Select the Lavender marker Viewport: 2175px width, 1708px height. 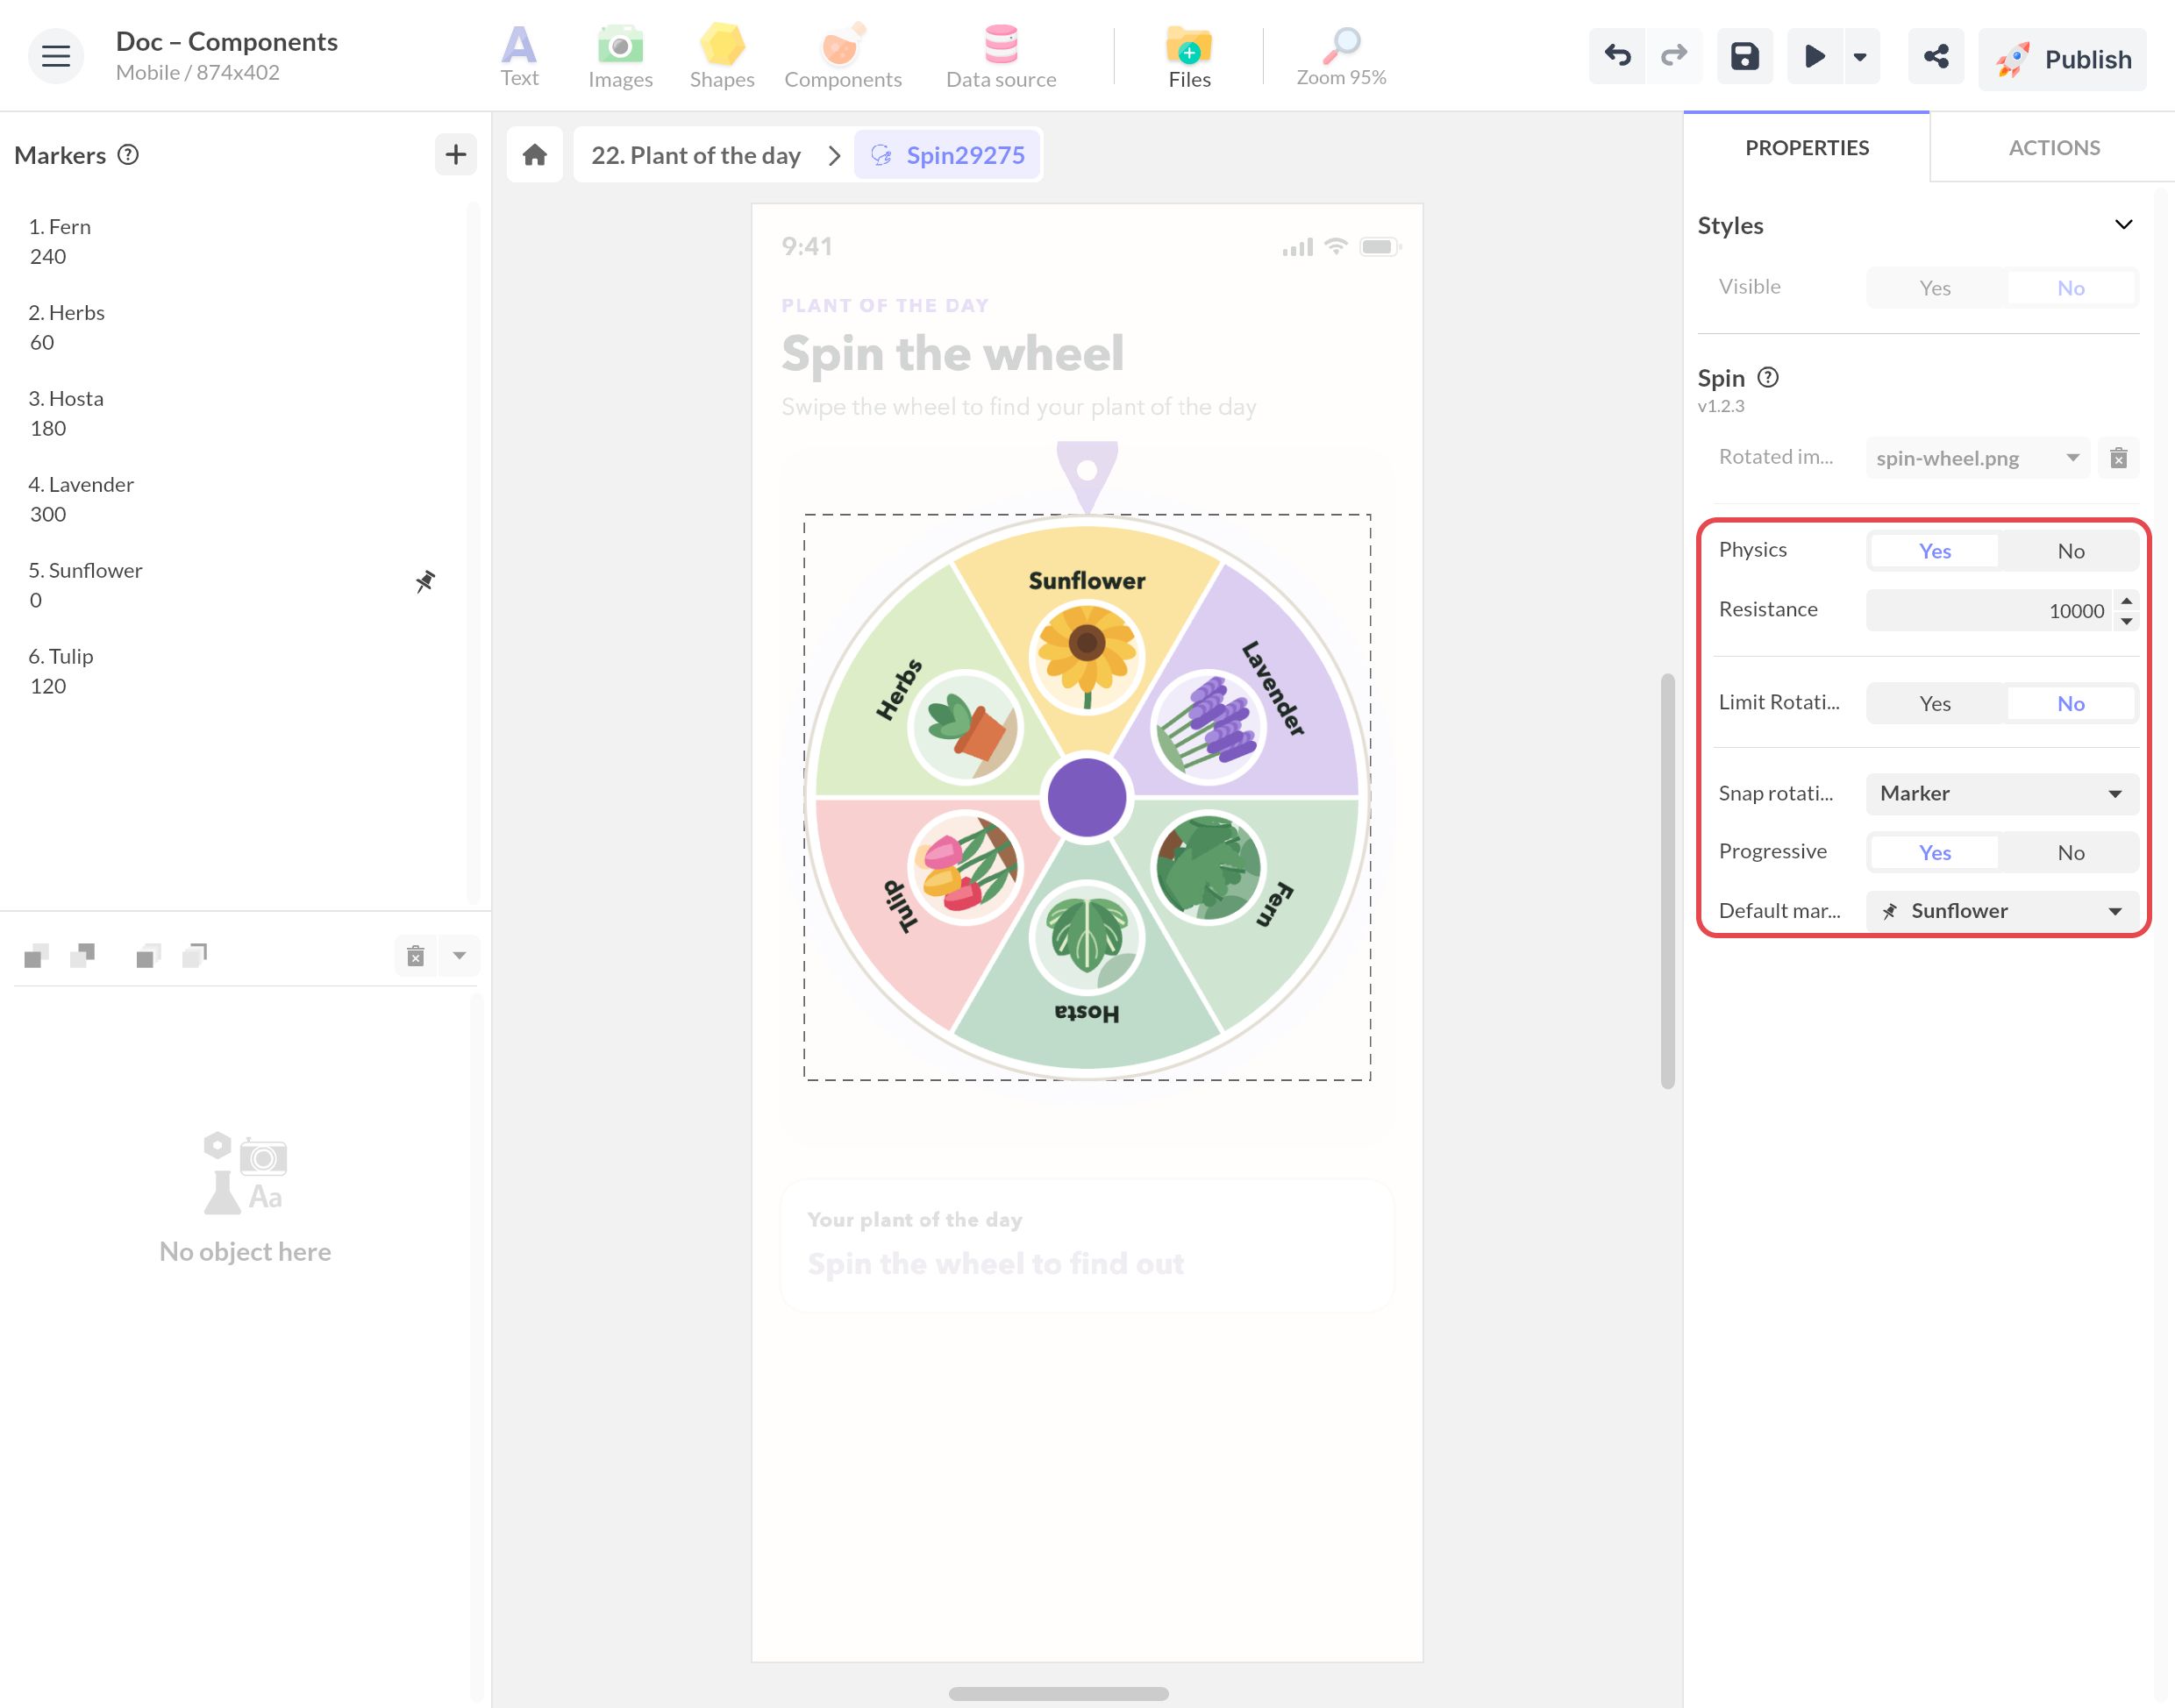click(x=237, y=499)
